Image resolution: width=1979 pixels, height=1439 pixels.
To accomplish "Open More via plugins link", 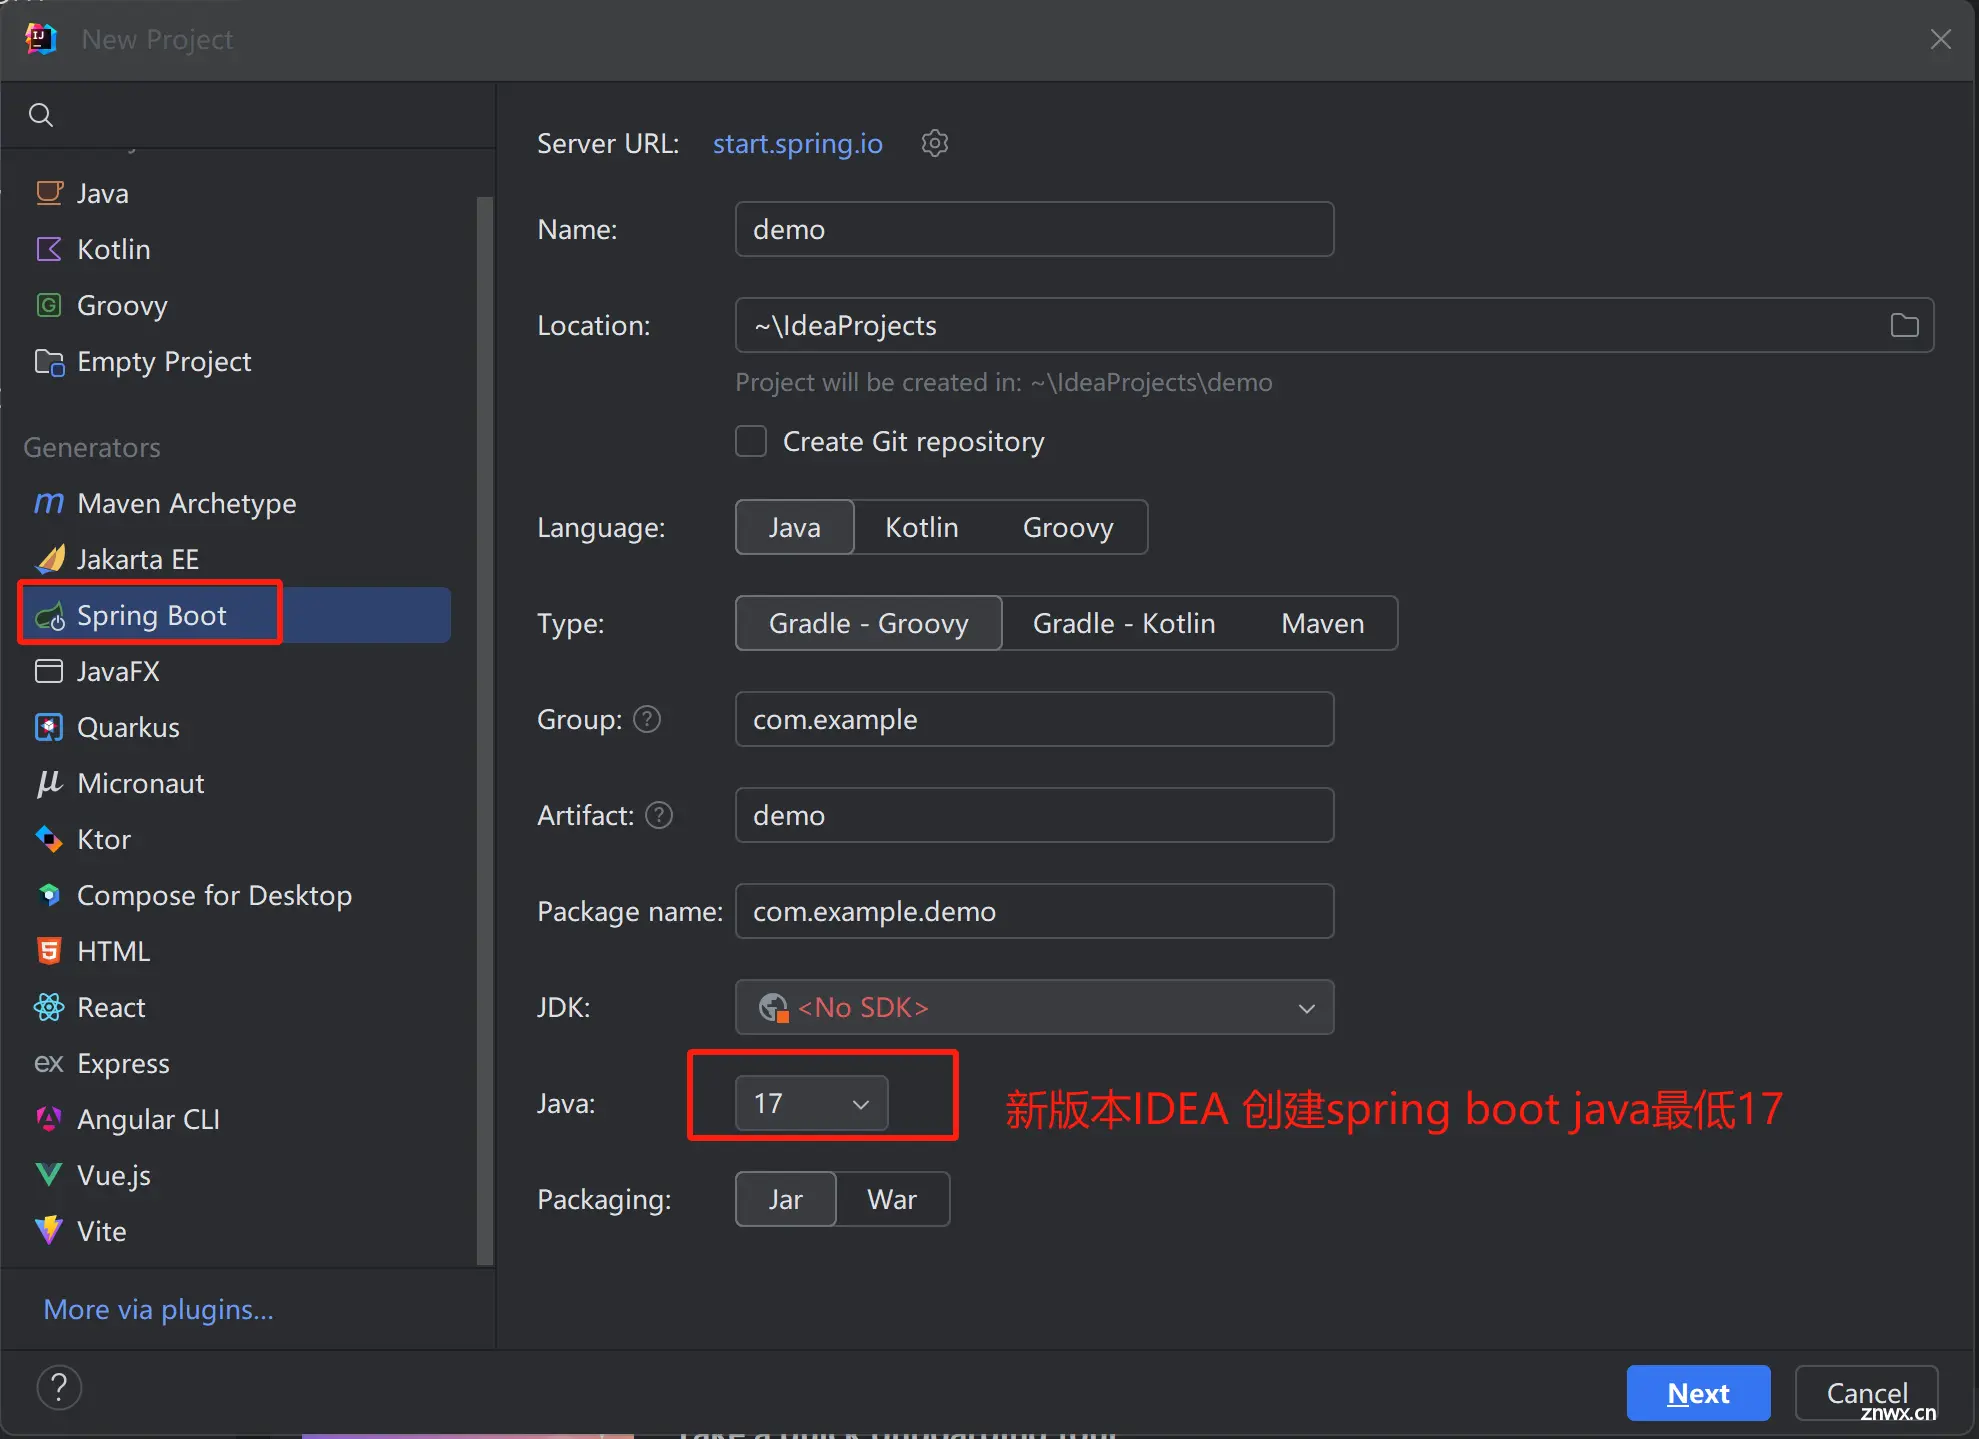I will tap(159, 1309).
